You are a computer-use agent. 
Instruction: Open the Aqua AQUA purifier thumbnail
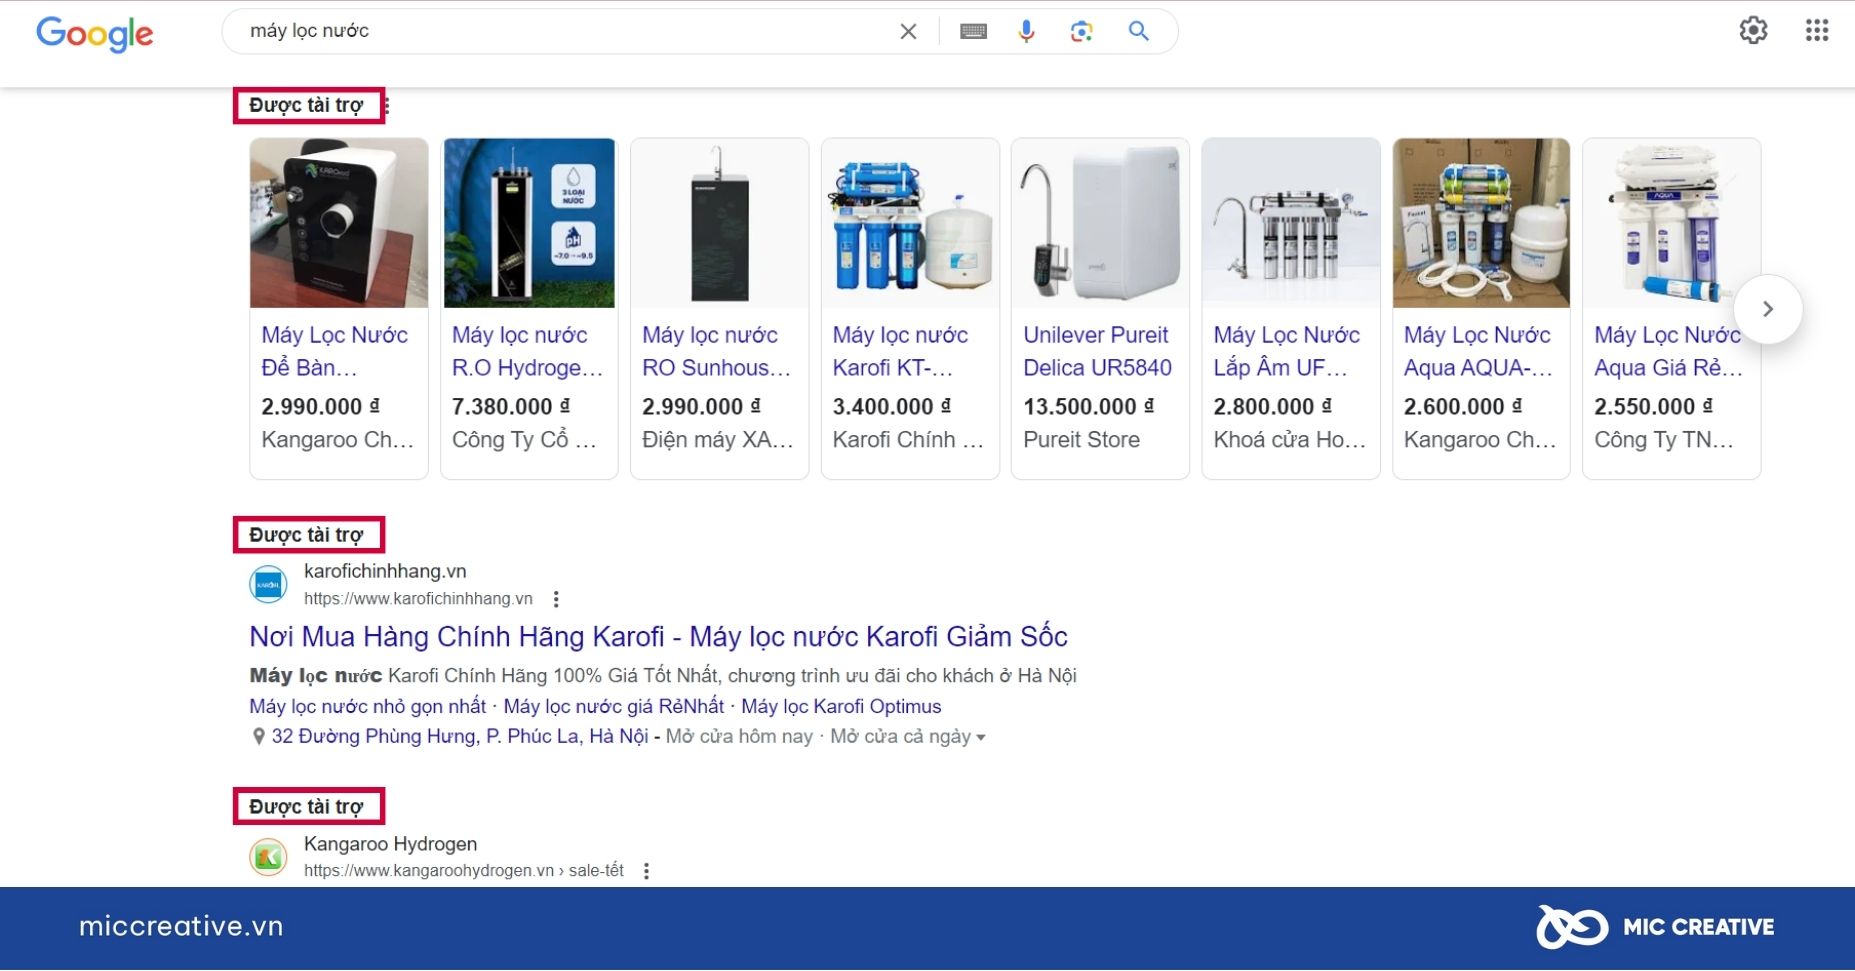tap(1481, 223)
